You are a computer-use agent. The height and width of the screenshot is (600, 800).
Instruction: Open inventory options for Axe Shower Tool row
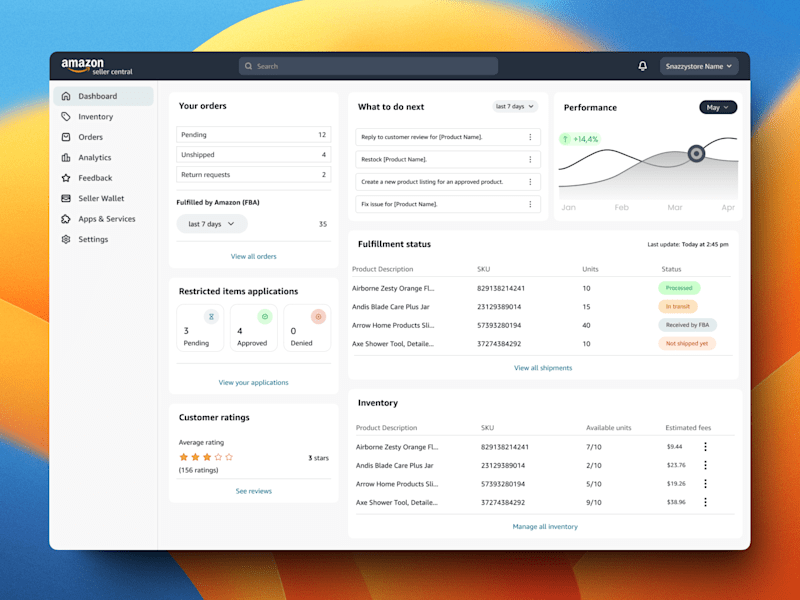[705, 502]
